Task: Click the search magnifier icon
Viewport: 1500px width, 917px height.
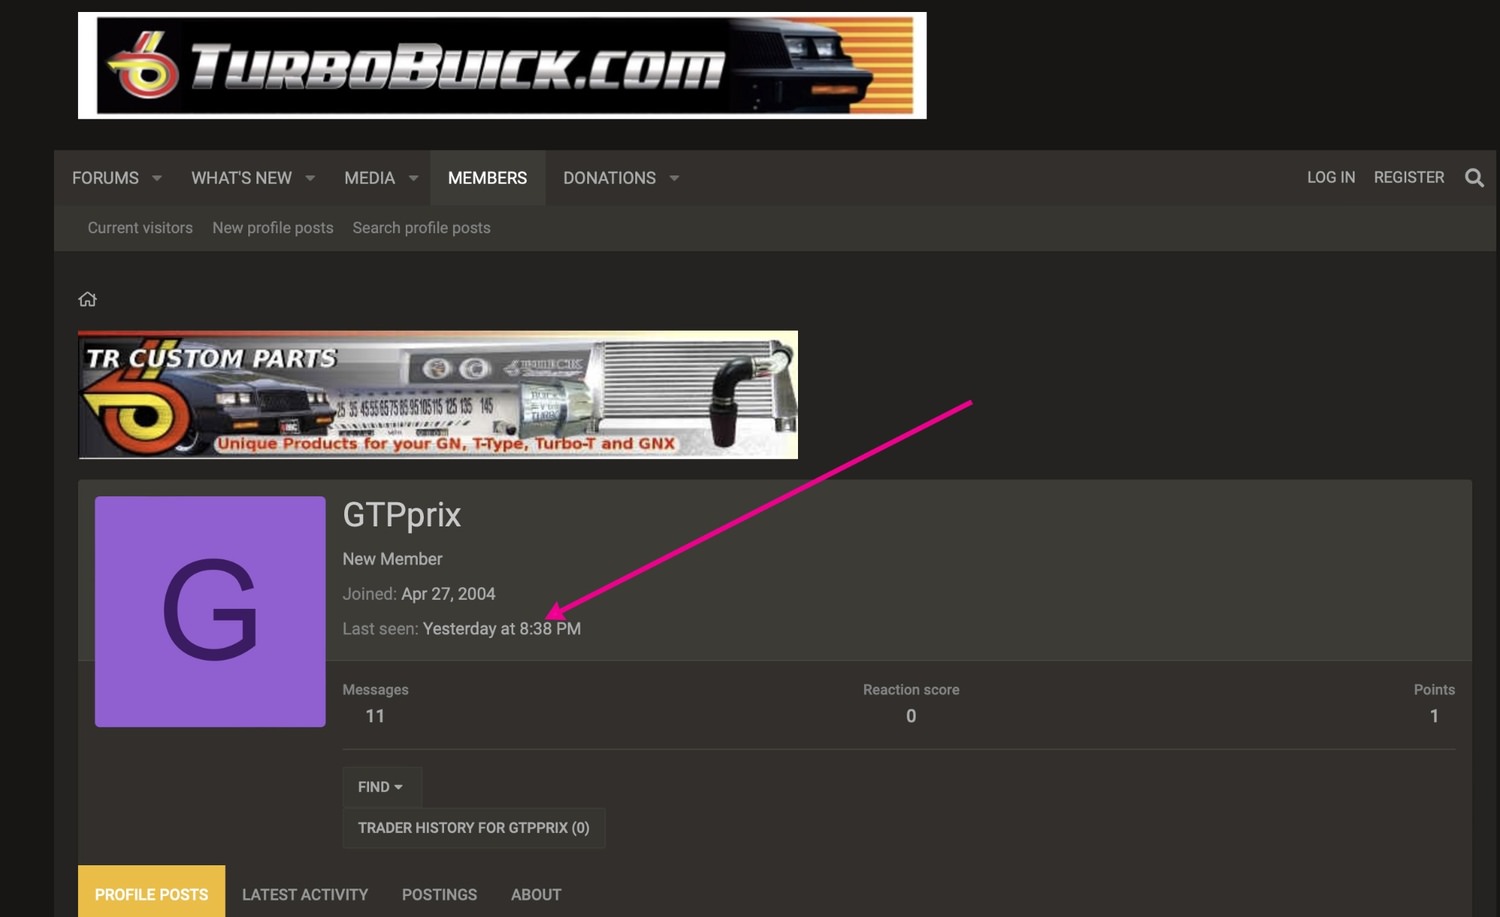Action: coord(1474,178)
